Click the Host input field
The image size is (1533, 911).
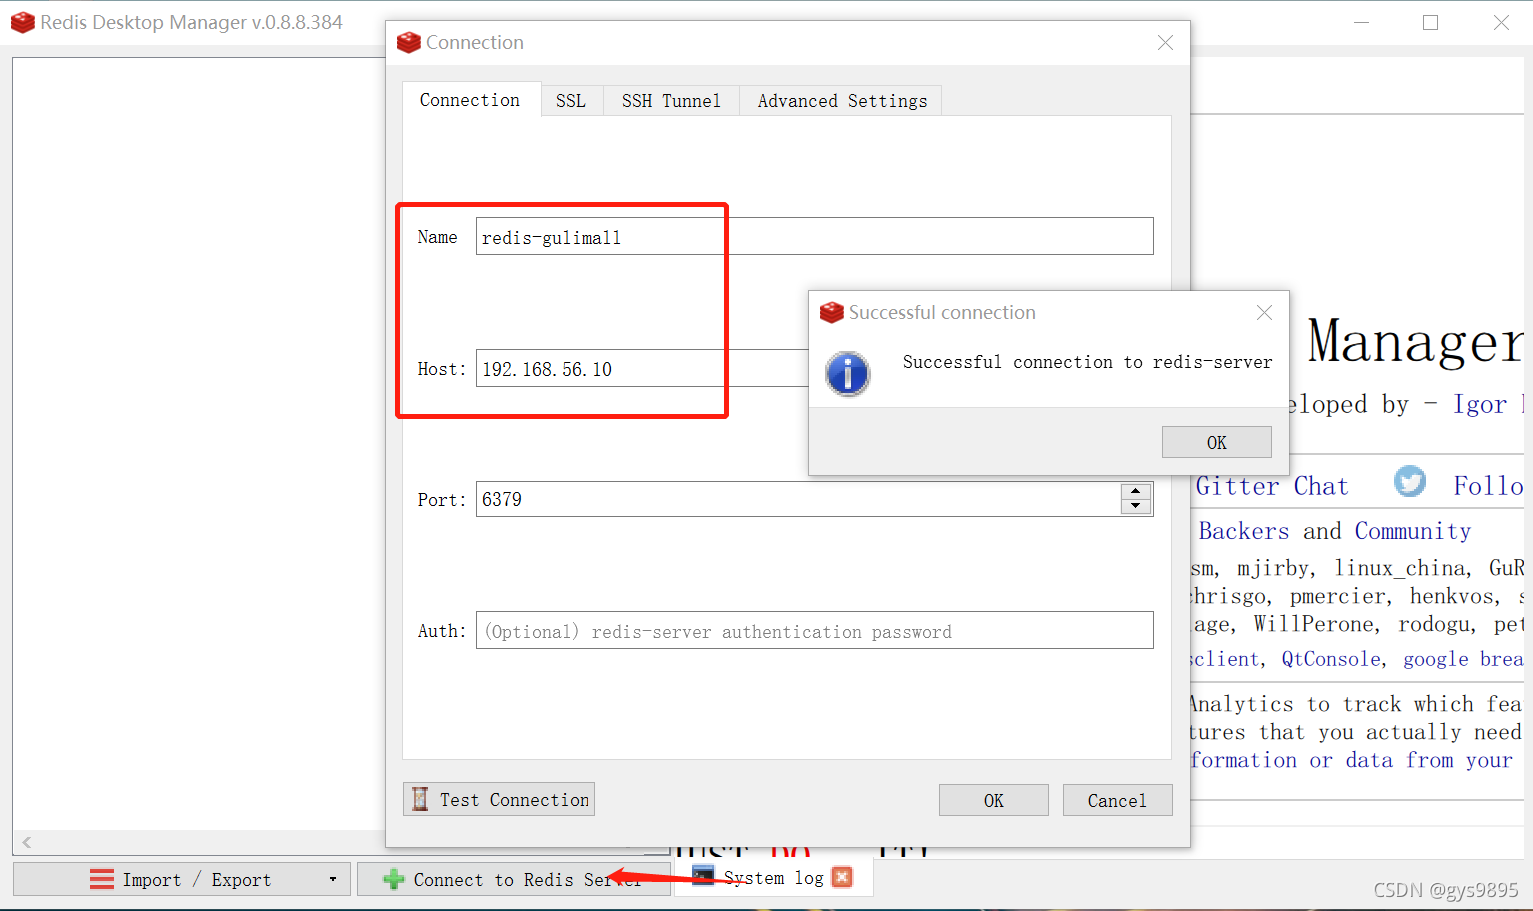pos(642,368)
